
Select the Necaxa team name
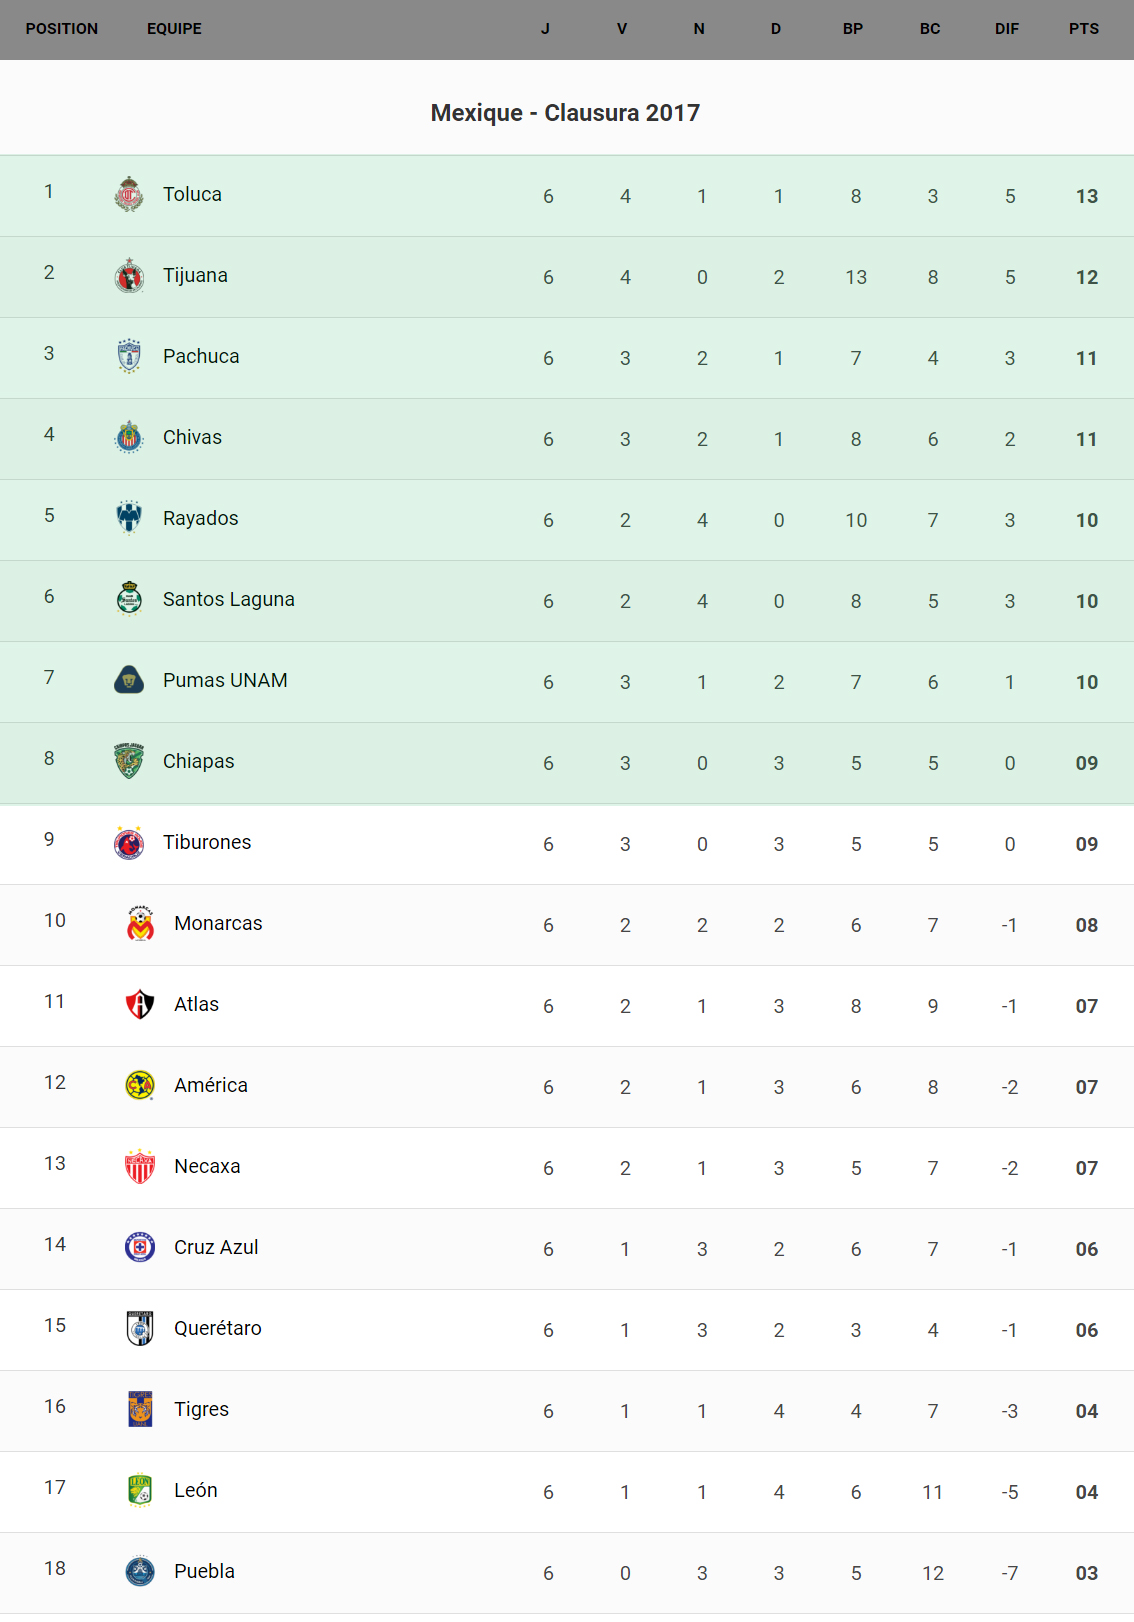(207, 1166)
